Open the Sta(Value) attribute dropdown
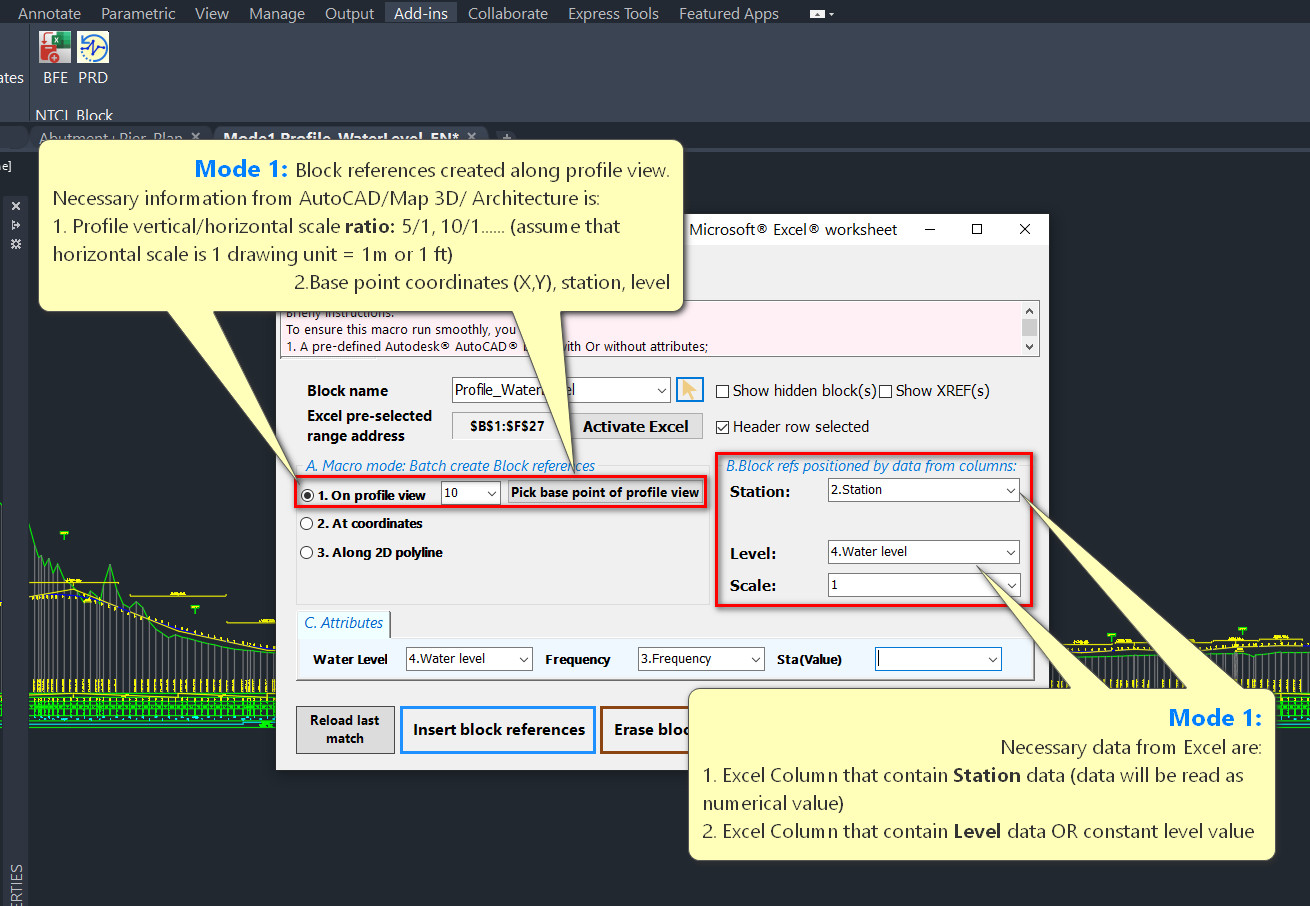1310x906 pixels. (992, 659)
